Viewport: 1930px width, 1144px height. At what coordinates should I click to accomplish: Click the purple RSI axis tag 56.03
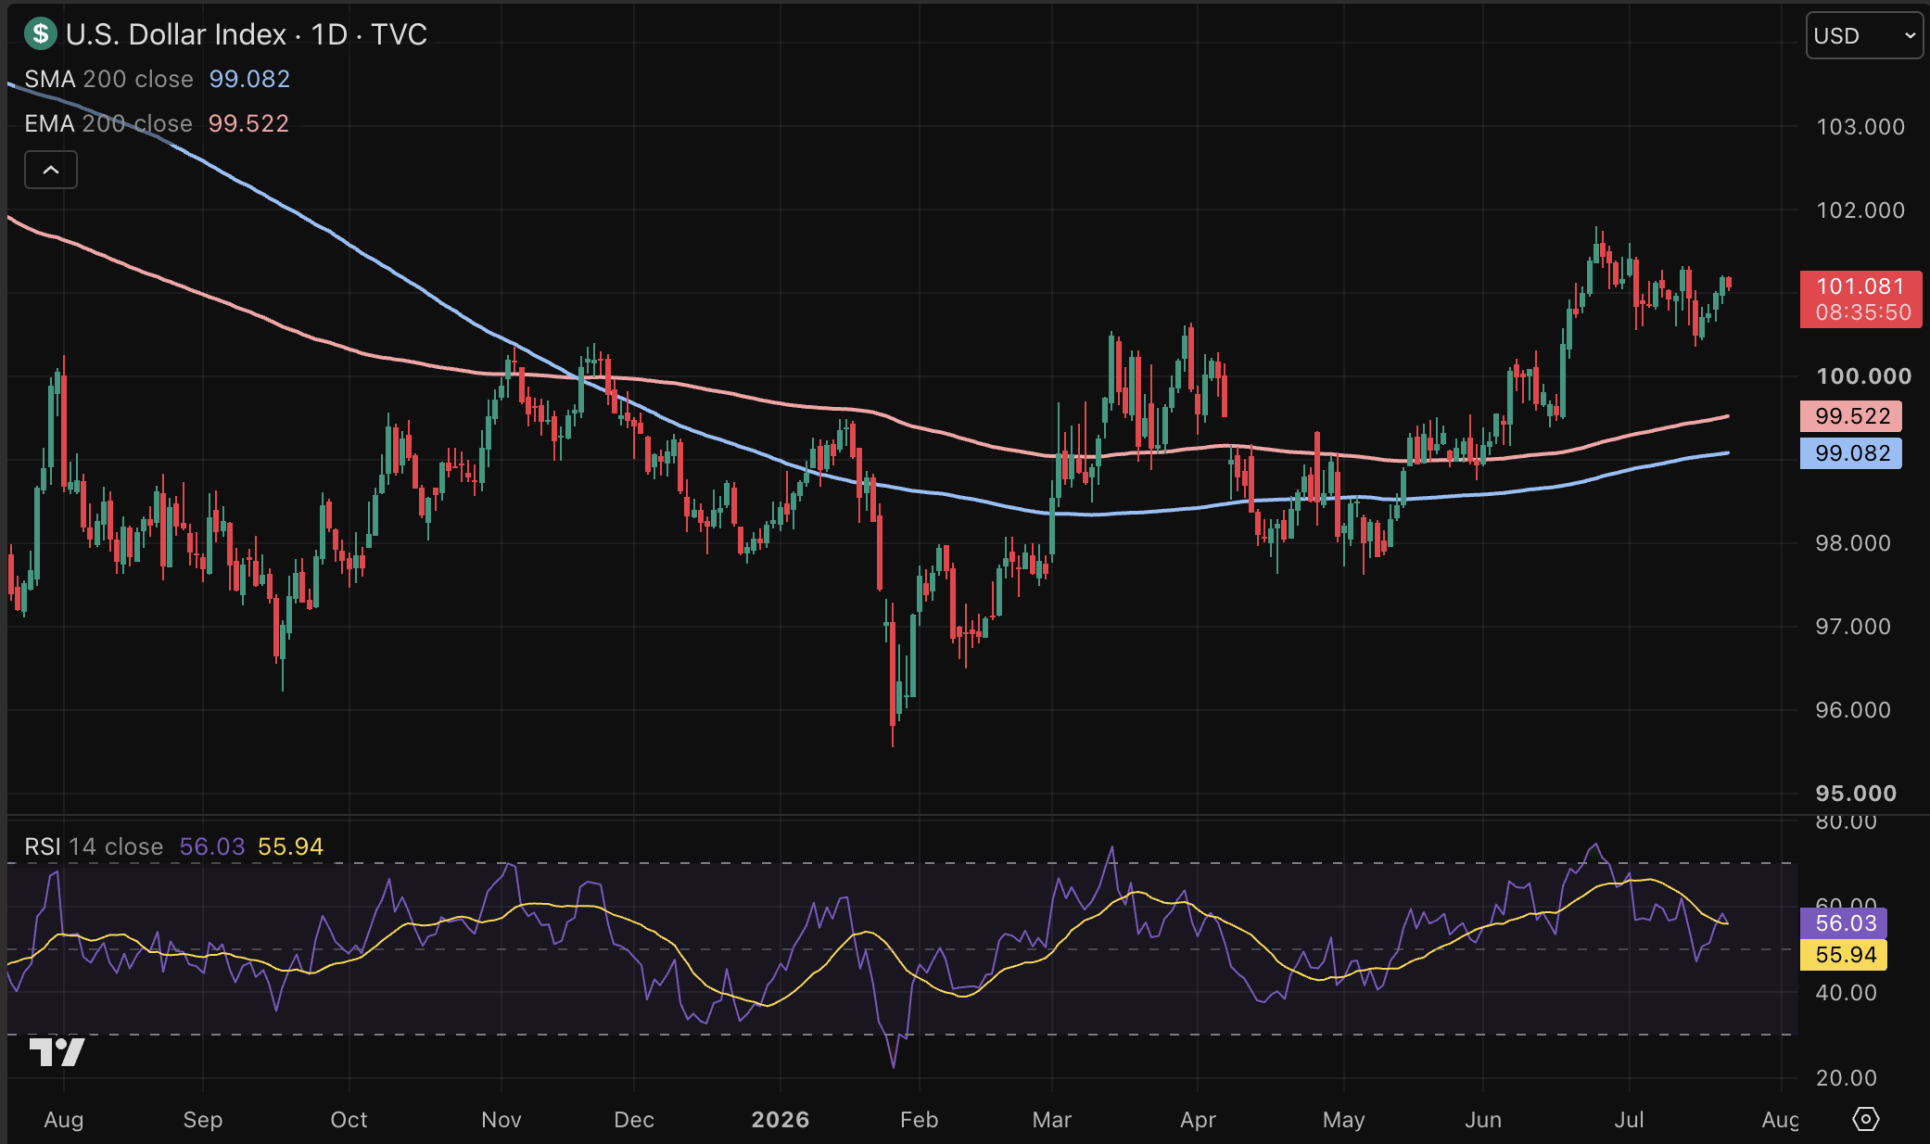(1845, 923)
